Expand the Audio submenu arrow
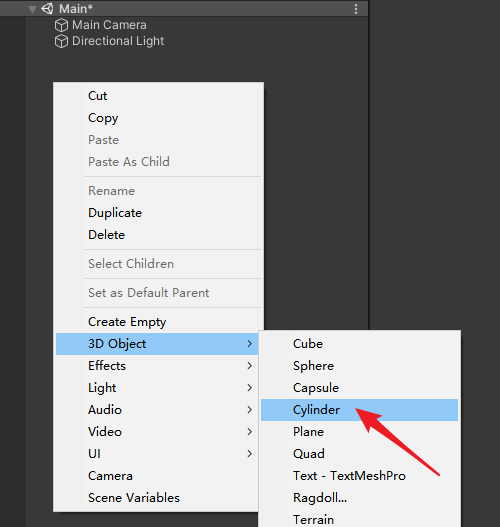The width and height of the screenshot is (500, 527). click(249, 410)
